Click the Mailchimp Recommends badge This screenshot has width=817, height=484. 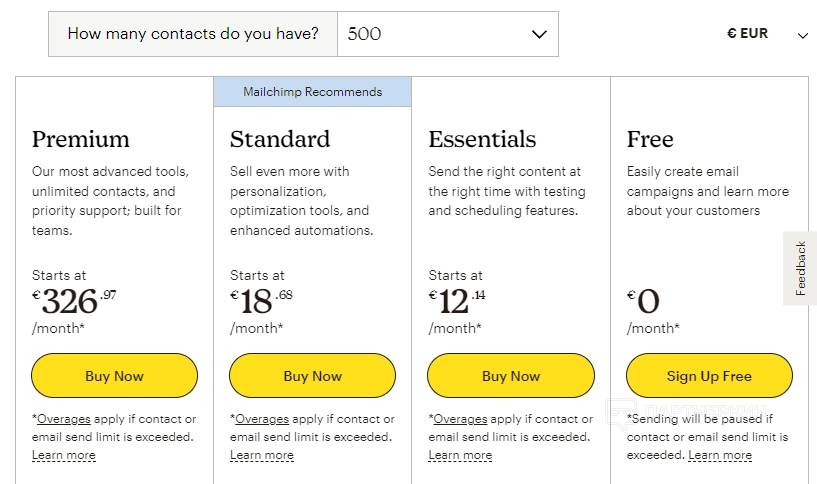coord(312,92)
